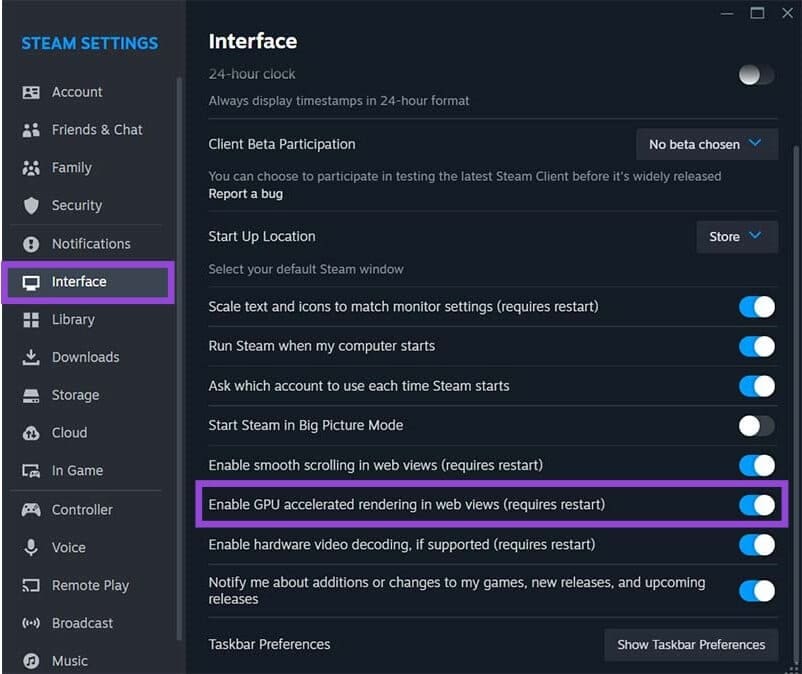Image resolution: width=802 pixels, height=674 pixels.
Task: Select the Controller gamepad icon
Action: [31, 509]
